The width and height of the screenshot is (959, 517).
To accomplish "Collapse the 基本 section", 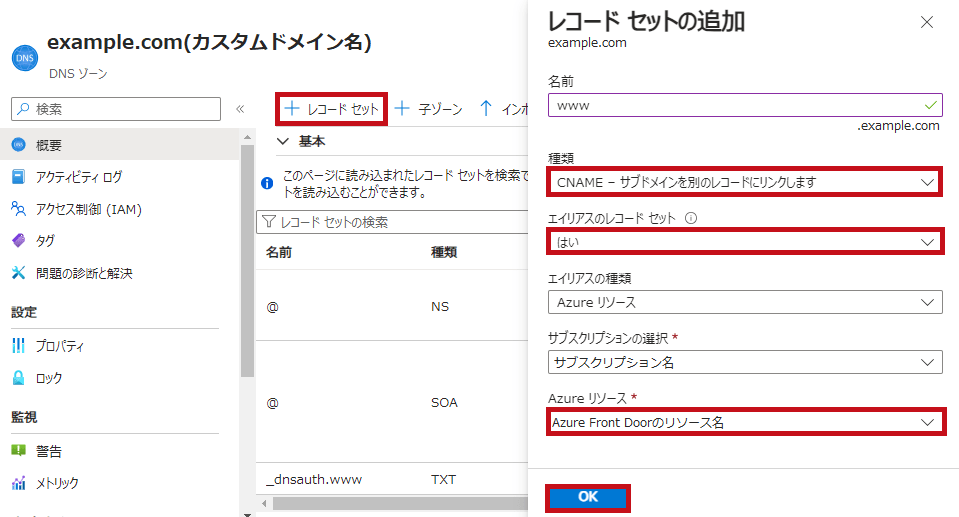I will coord(282,141).
